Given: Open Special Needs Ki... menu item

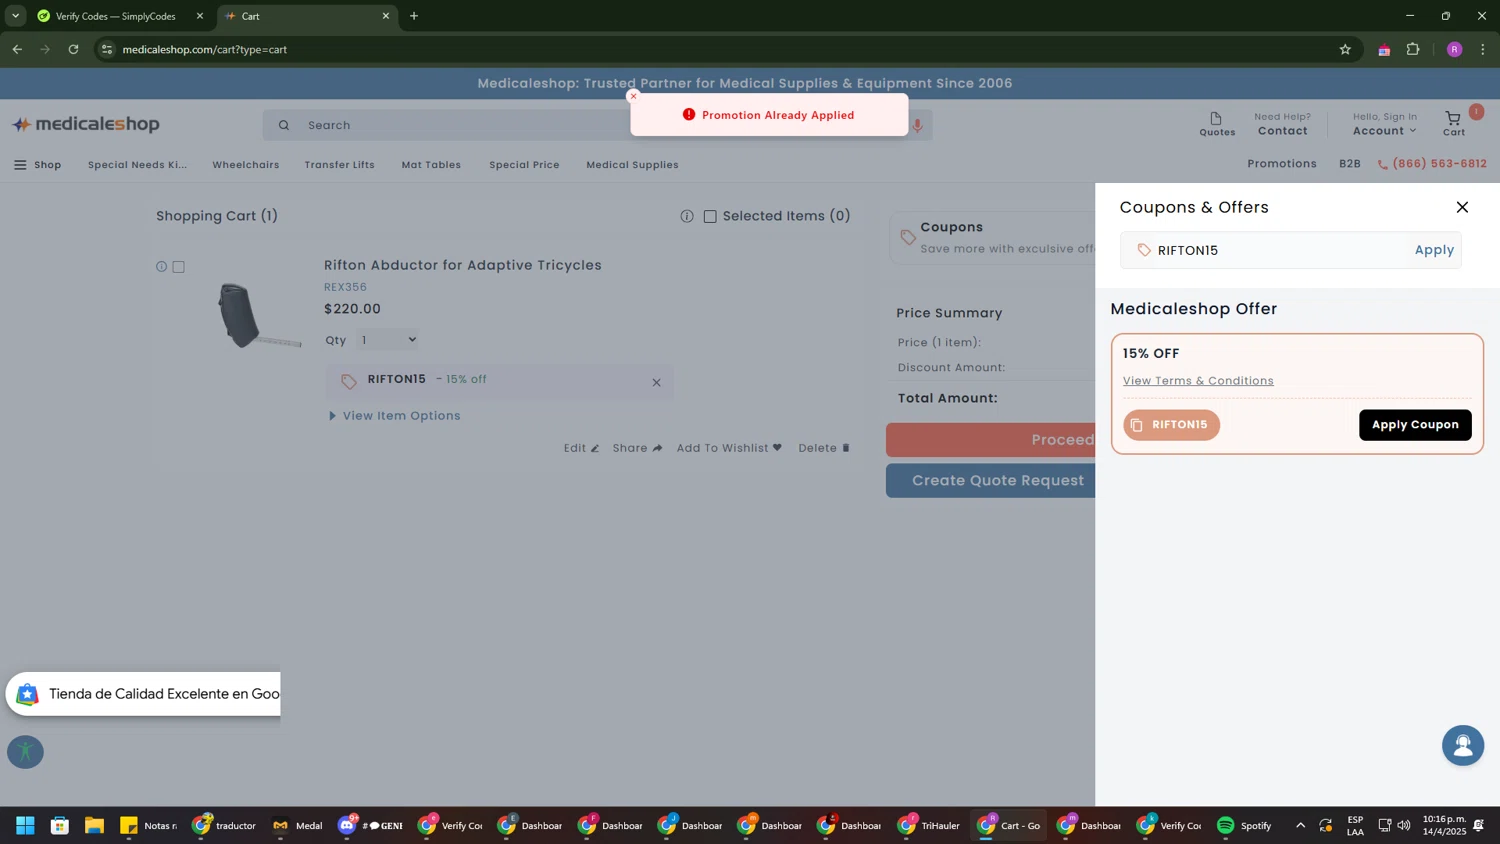Looking at the screenshot, I should (x=137, y=165).
